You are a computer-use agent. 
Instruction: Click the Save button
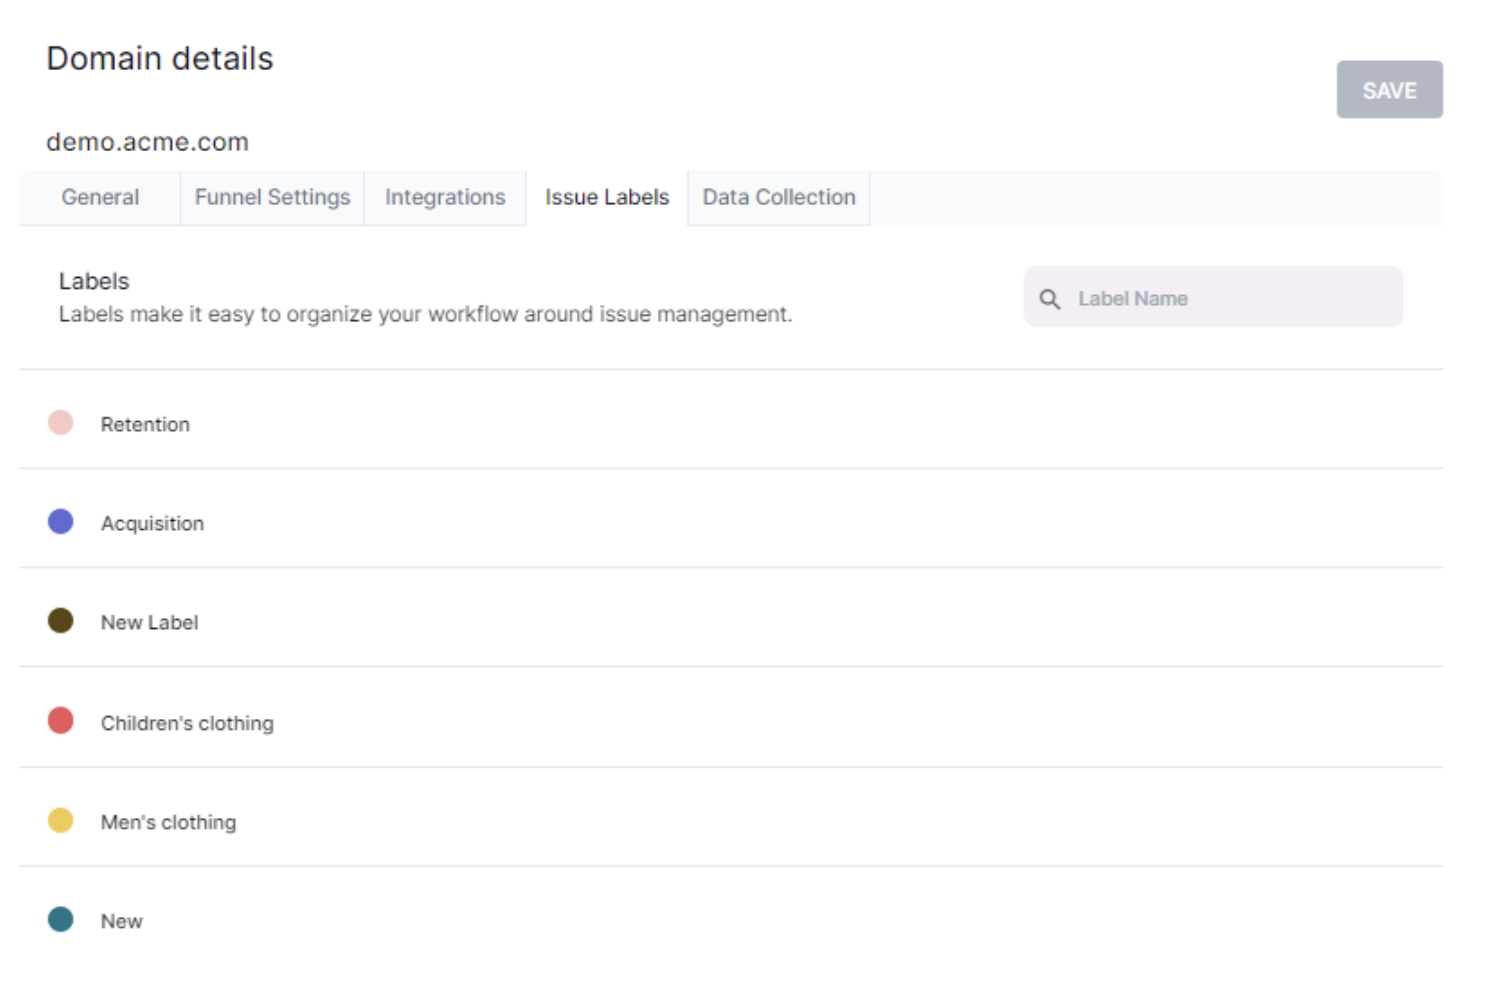click(x=1388, y=90)
